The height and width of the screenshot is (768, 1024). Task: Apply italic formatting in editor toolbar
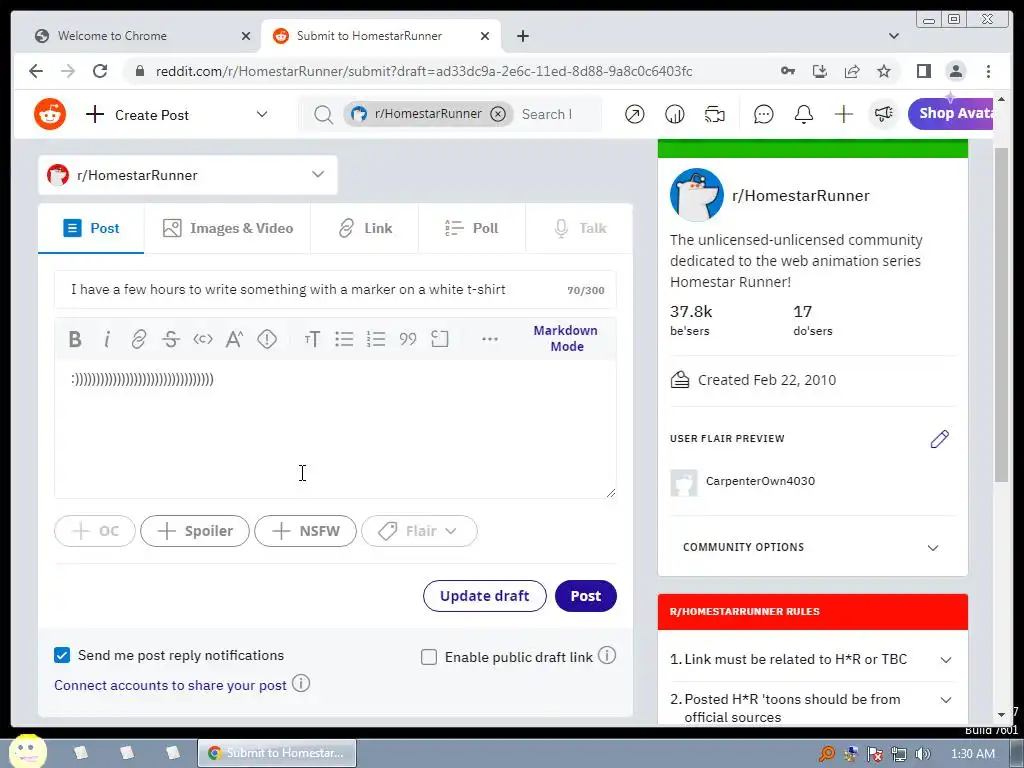point(107,339)
